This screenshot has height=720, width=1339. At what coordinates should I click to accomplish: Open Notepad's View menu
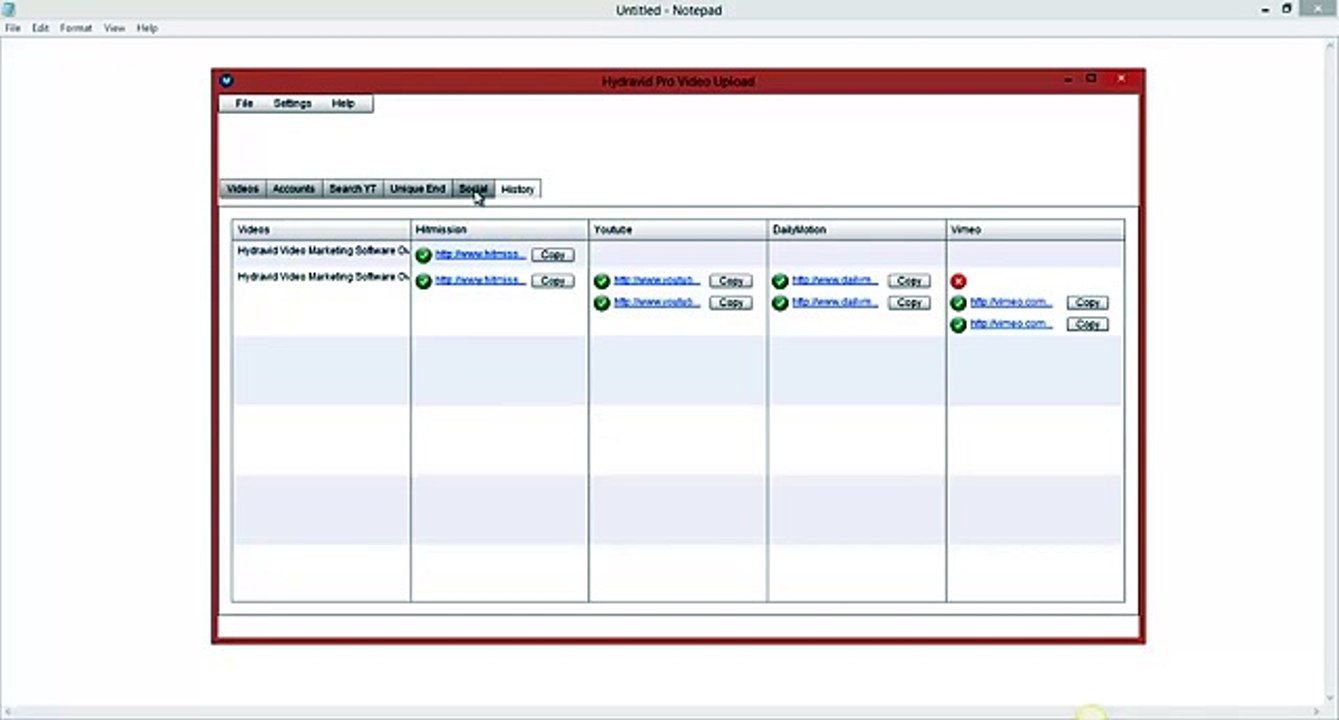click(x=115, y=28)
